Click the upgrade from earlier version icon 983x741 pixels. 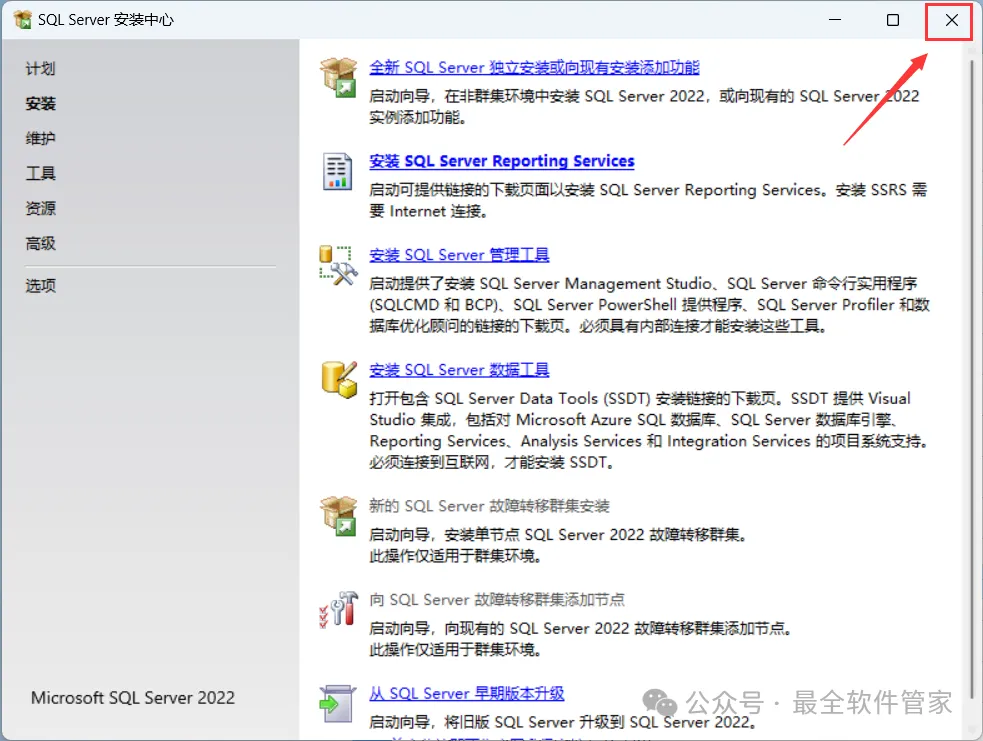point(337,704)
